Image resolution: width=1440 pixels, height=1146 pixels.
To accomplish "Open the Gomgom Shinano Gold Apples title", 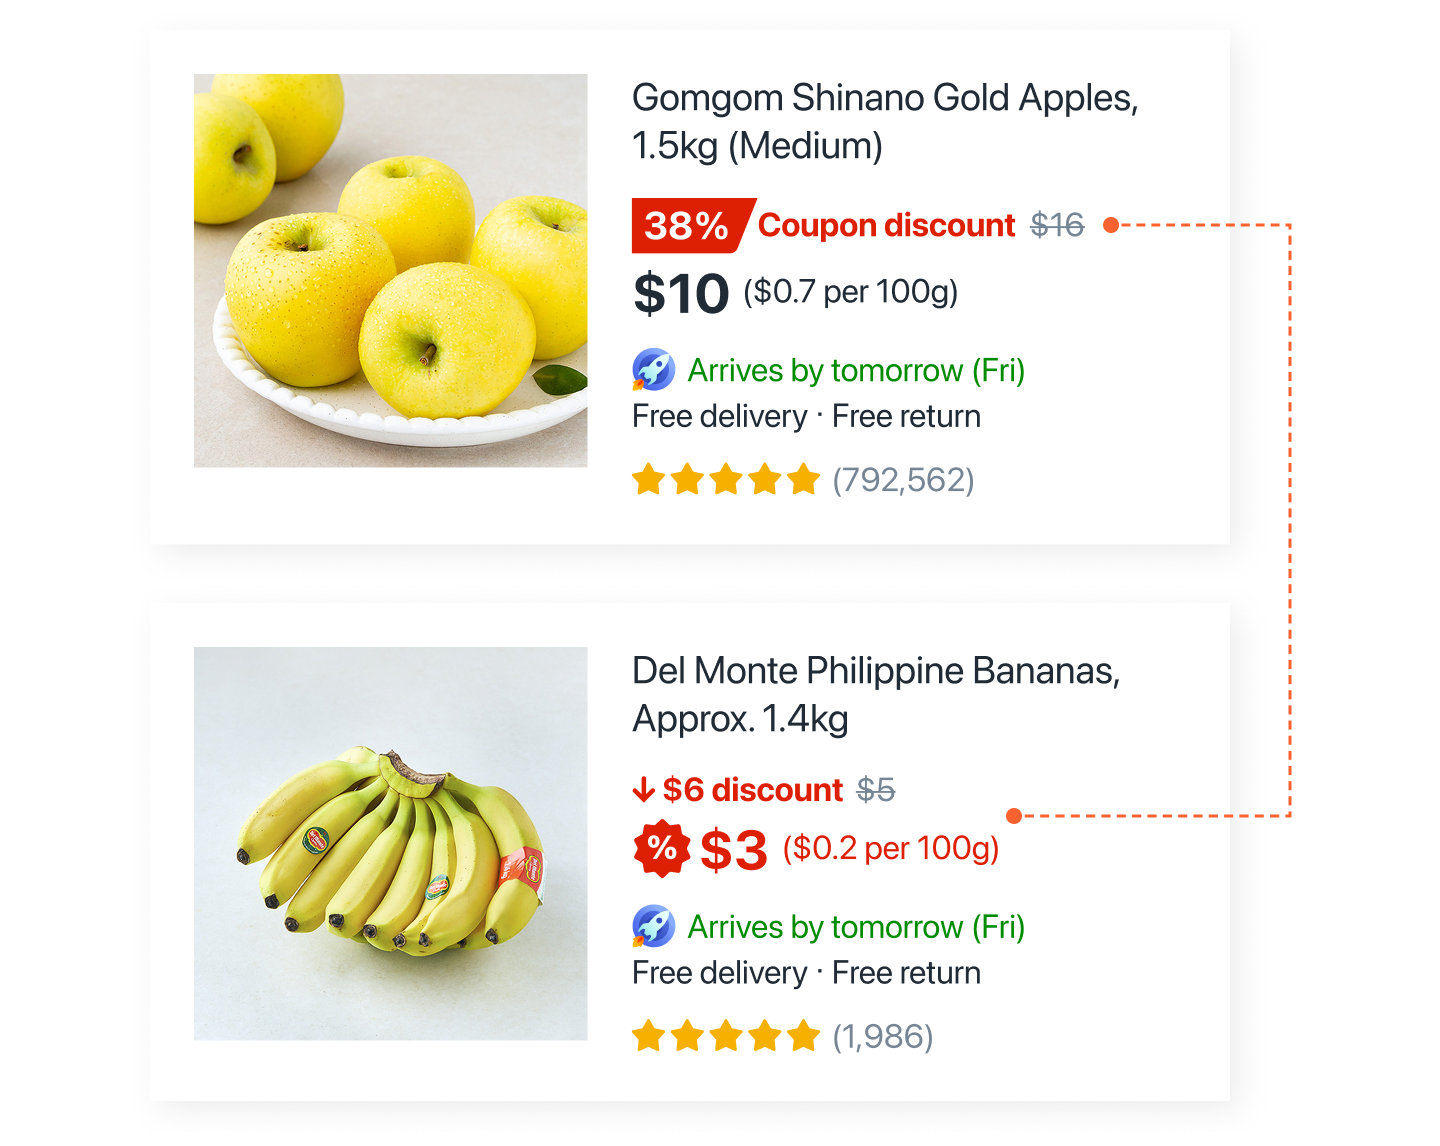I will pos(885,122).
